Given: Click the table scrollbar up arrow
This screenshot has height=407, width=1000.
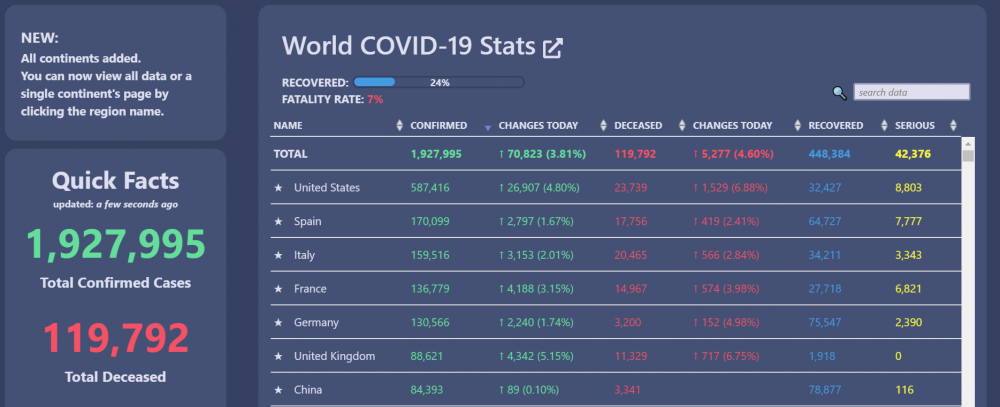Looking at the screenshot, I should (x=968, y=143).
